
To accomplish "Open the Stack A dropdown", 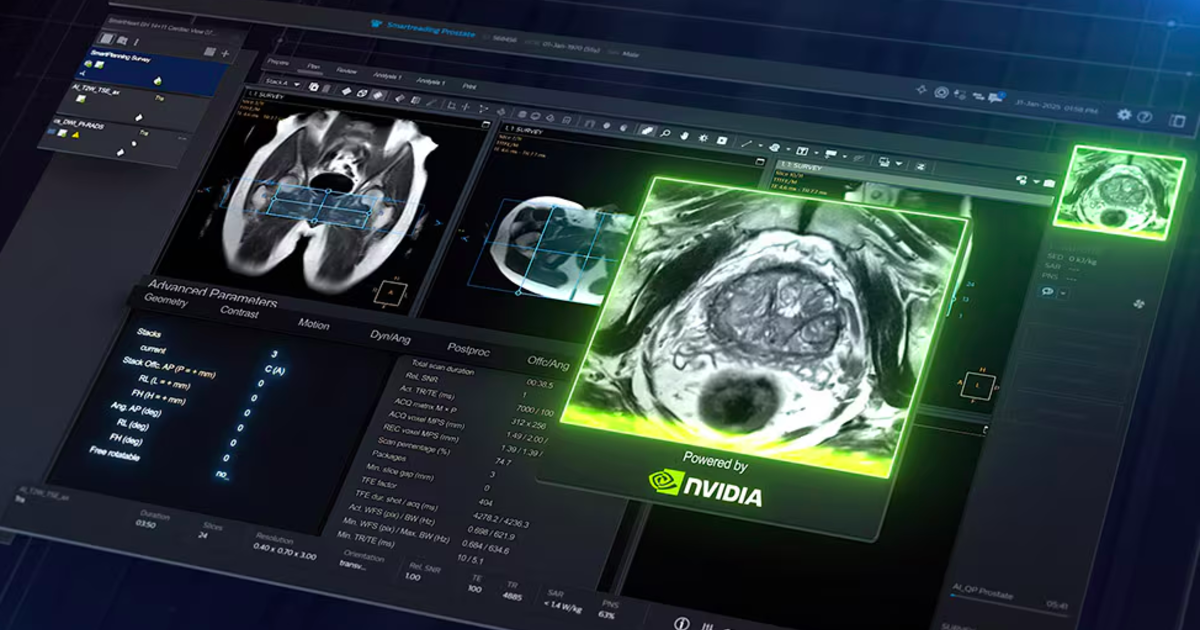I will tap(282, 81).
